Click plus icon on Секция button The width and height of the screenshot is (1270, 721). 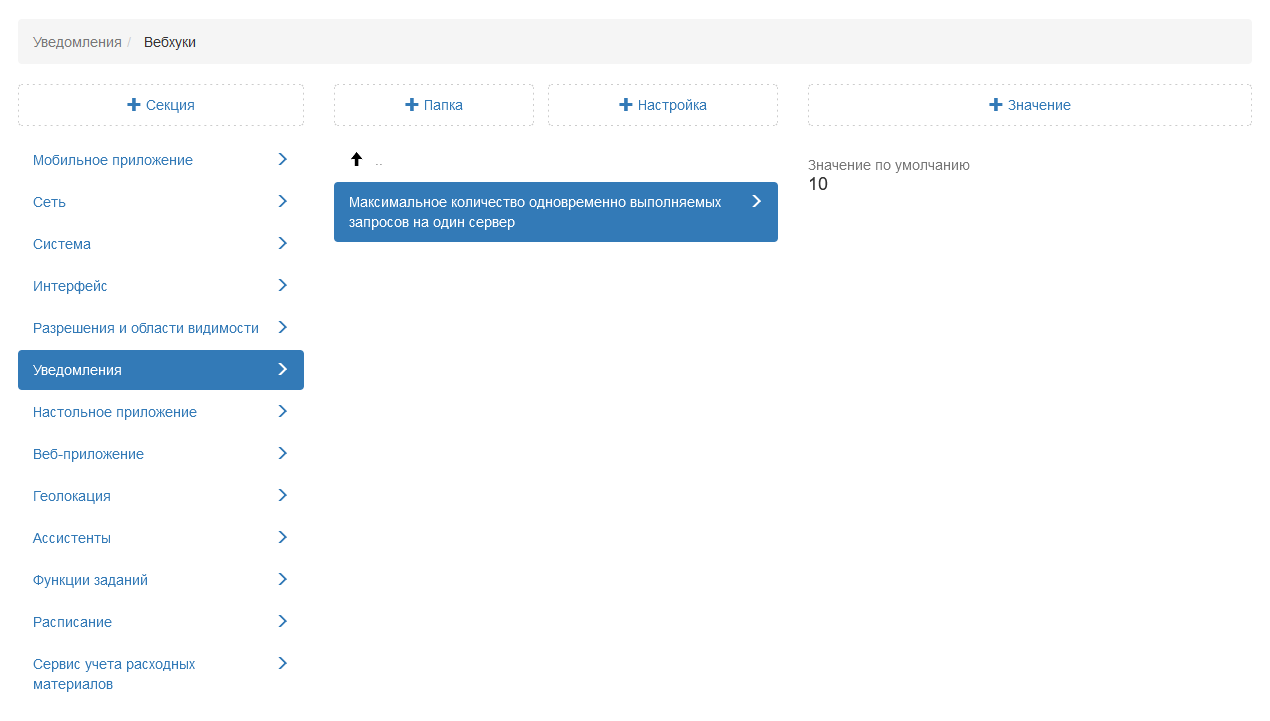click(x=134, y=105)
